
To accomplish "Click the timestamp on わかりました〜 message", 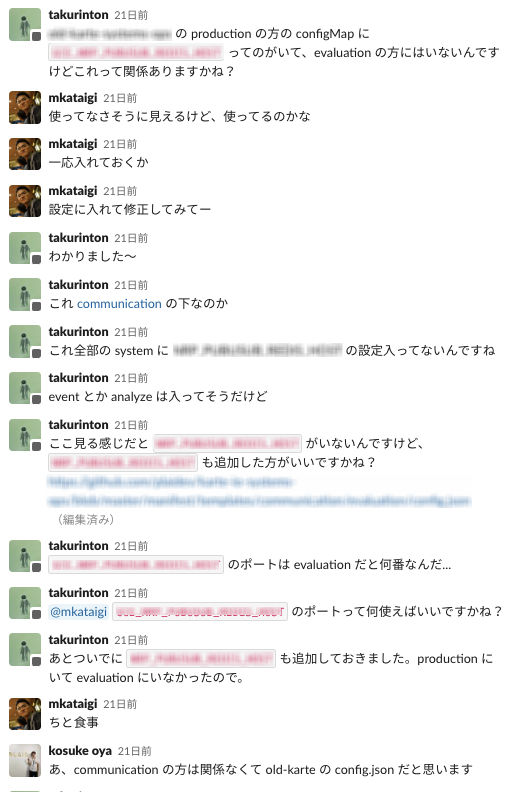I will click(131, 238).
